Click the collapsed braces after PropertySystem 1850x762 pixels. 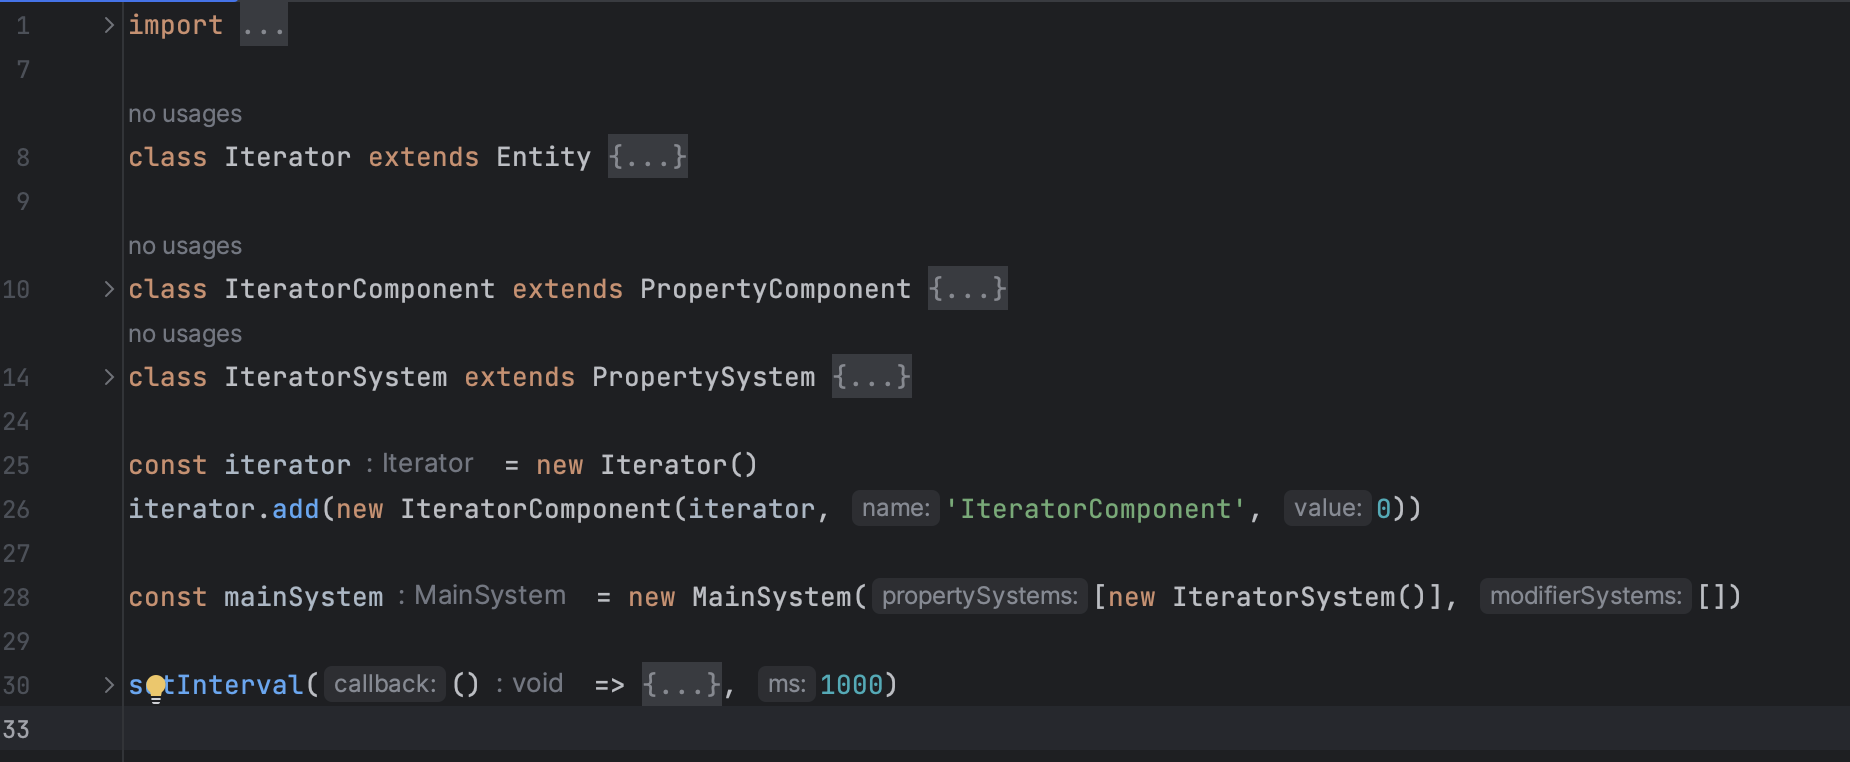871,377
